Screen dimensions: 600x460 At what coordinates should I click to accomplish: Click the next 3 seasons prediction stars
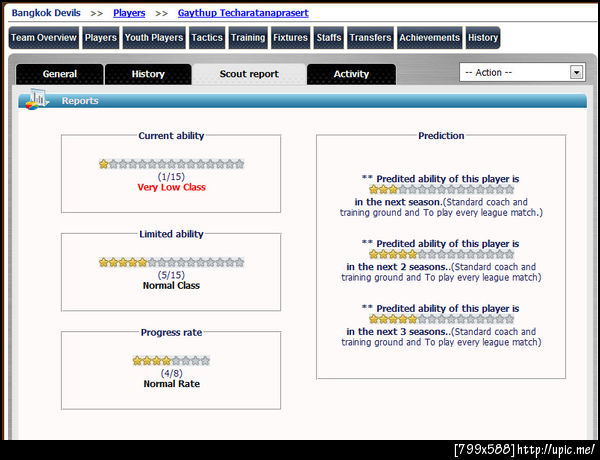pos(441,319)
